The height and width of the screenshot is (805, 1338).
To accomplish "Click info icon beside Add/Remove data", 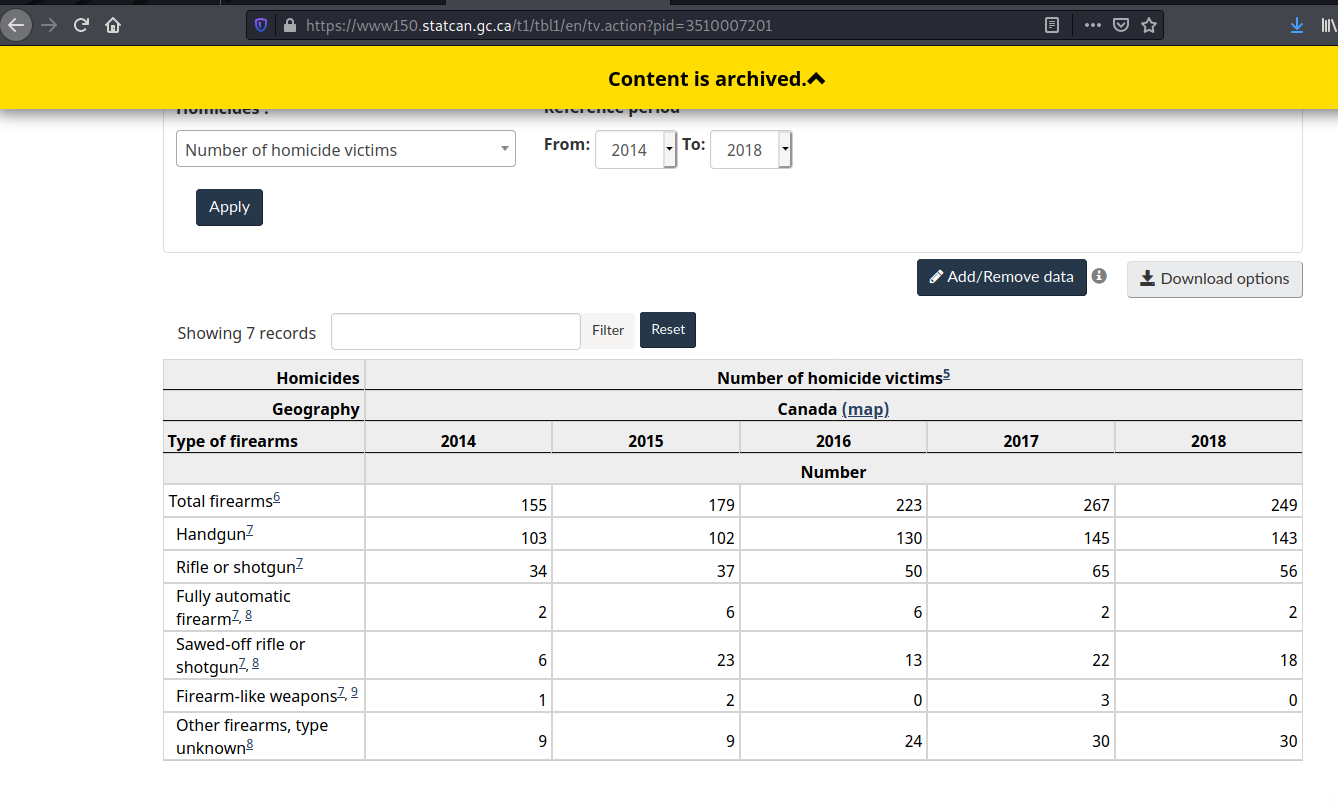I will pyautogui.click(x=1099, y=276).
